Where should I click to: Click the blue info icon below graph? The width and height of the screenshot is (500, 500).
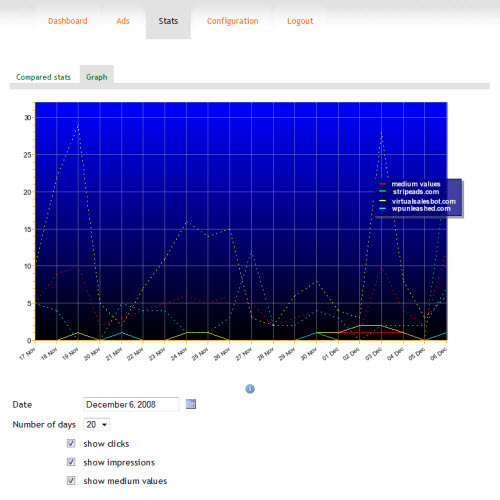(x=250, y=389)
